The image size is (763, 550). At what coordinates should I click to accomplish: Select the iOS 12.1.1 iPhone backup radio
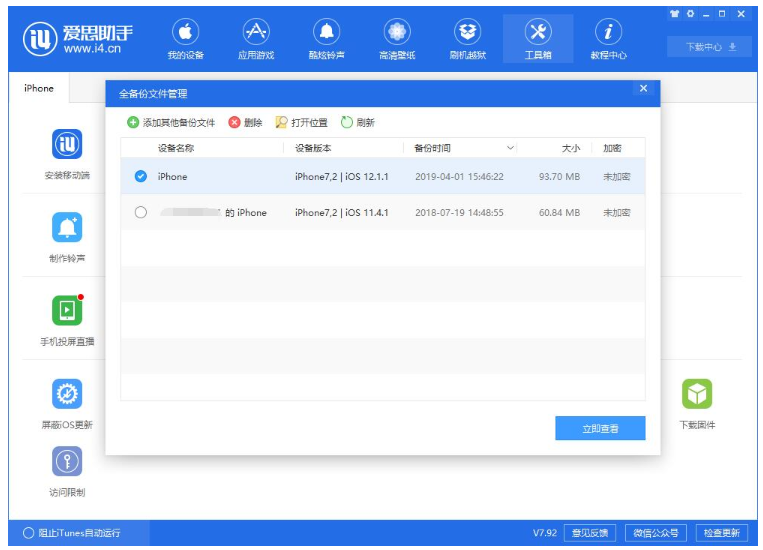point(140,176)
